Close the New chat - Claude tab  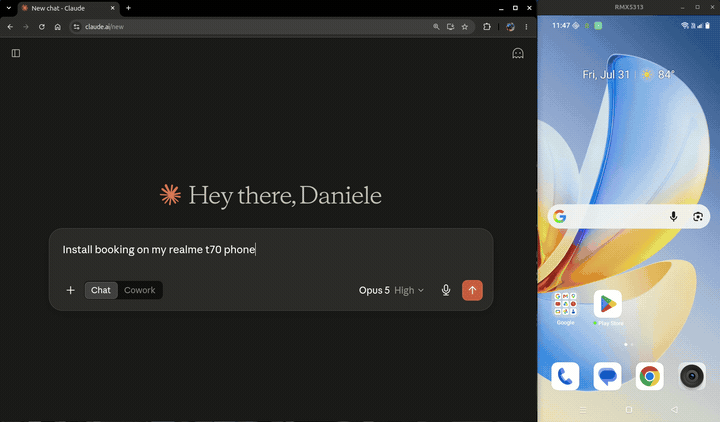pos(112,8)
